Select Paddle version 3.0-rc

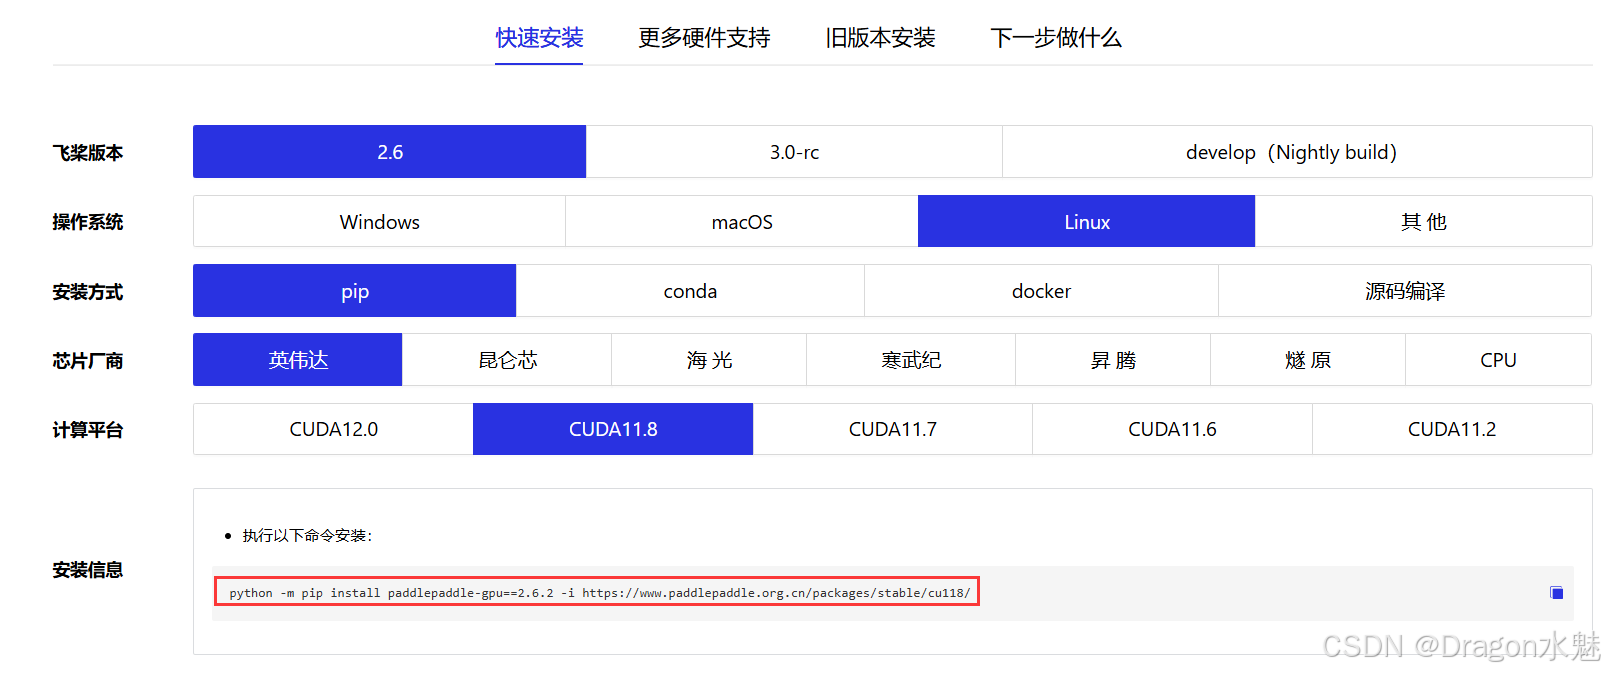pos(794,152)
